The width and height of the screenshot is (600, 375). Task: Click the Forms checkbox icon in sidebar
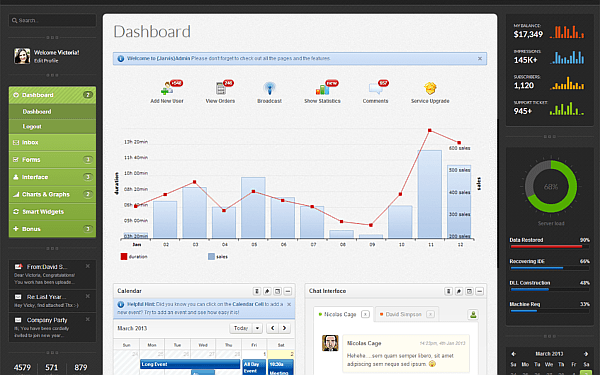pos(16,160)
